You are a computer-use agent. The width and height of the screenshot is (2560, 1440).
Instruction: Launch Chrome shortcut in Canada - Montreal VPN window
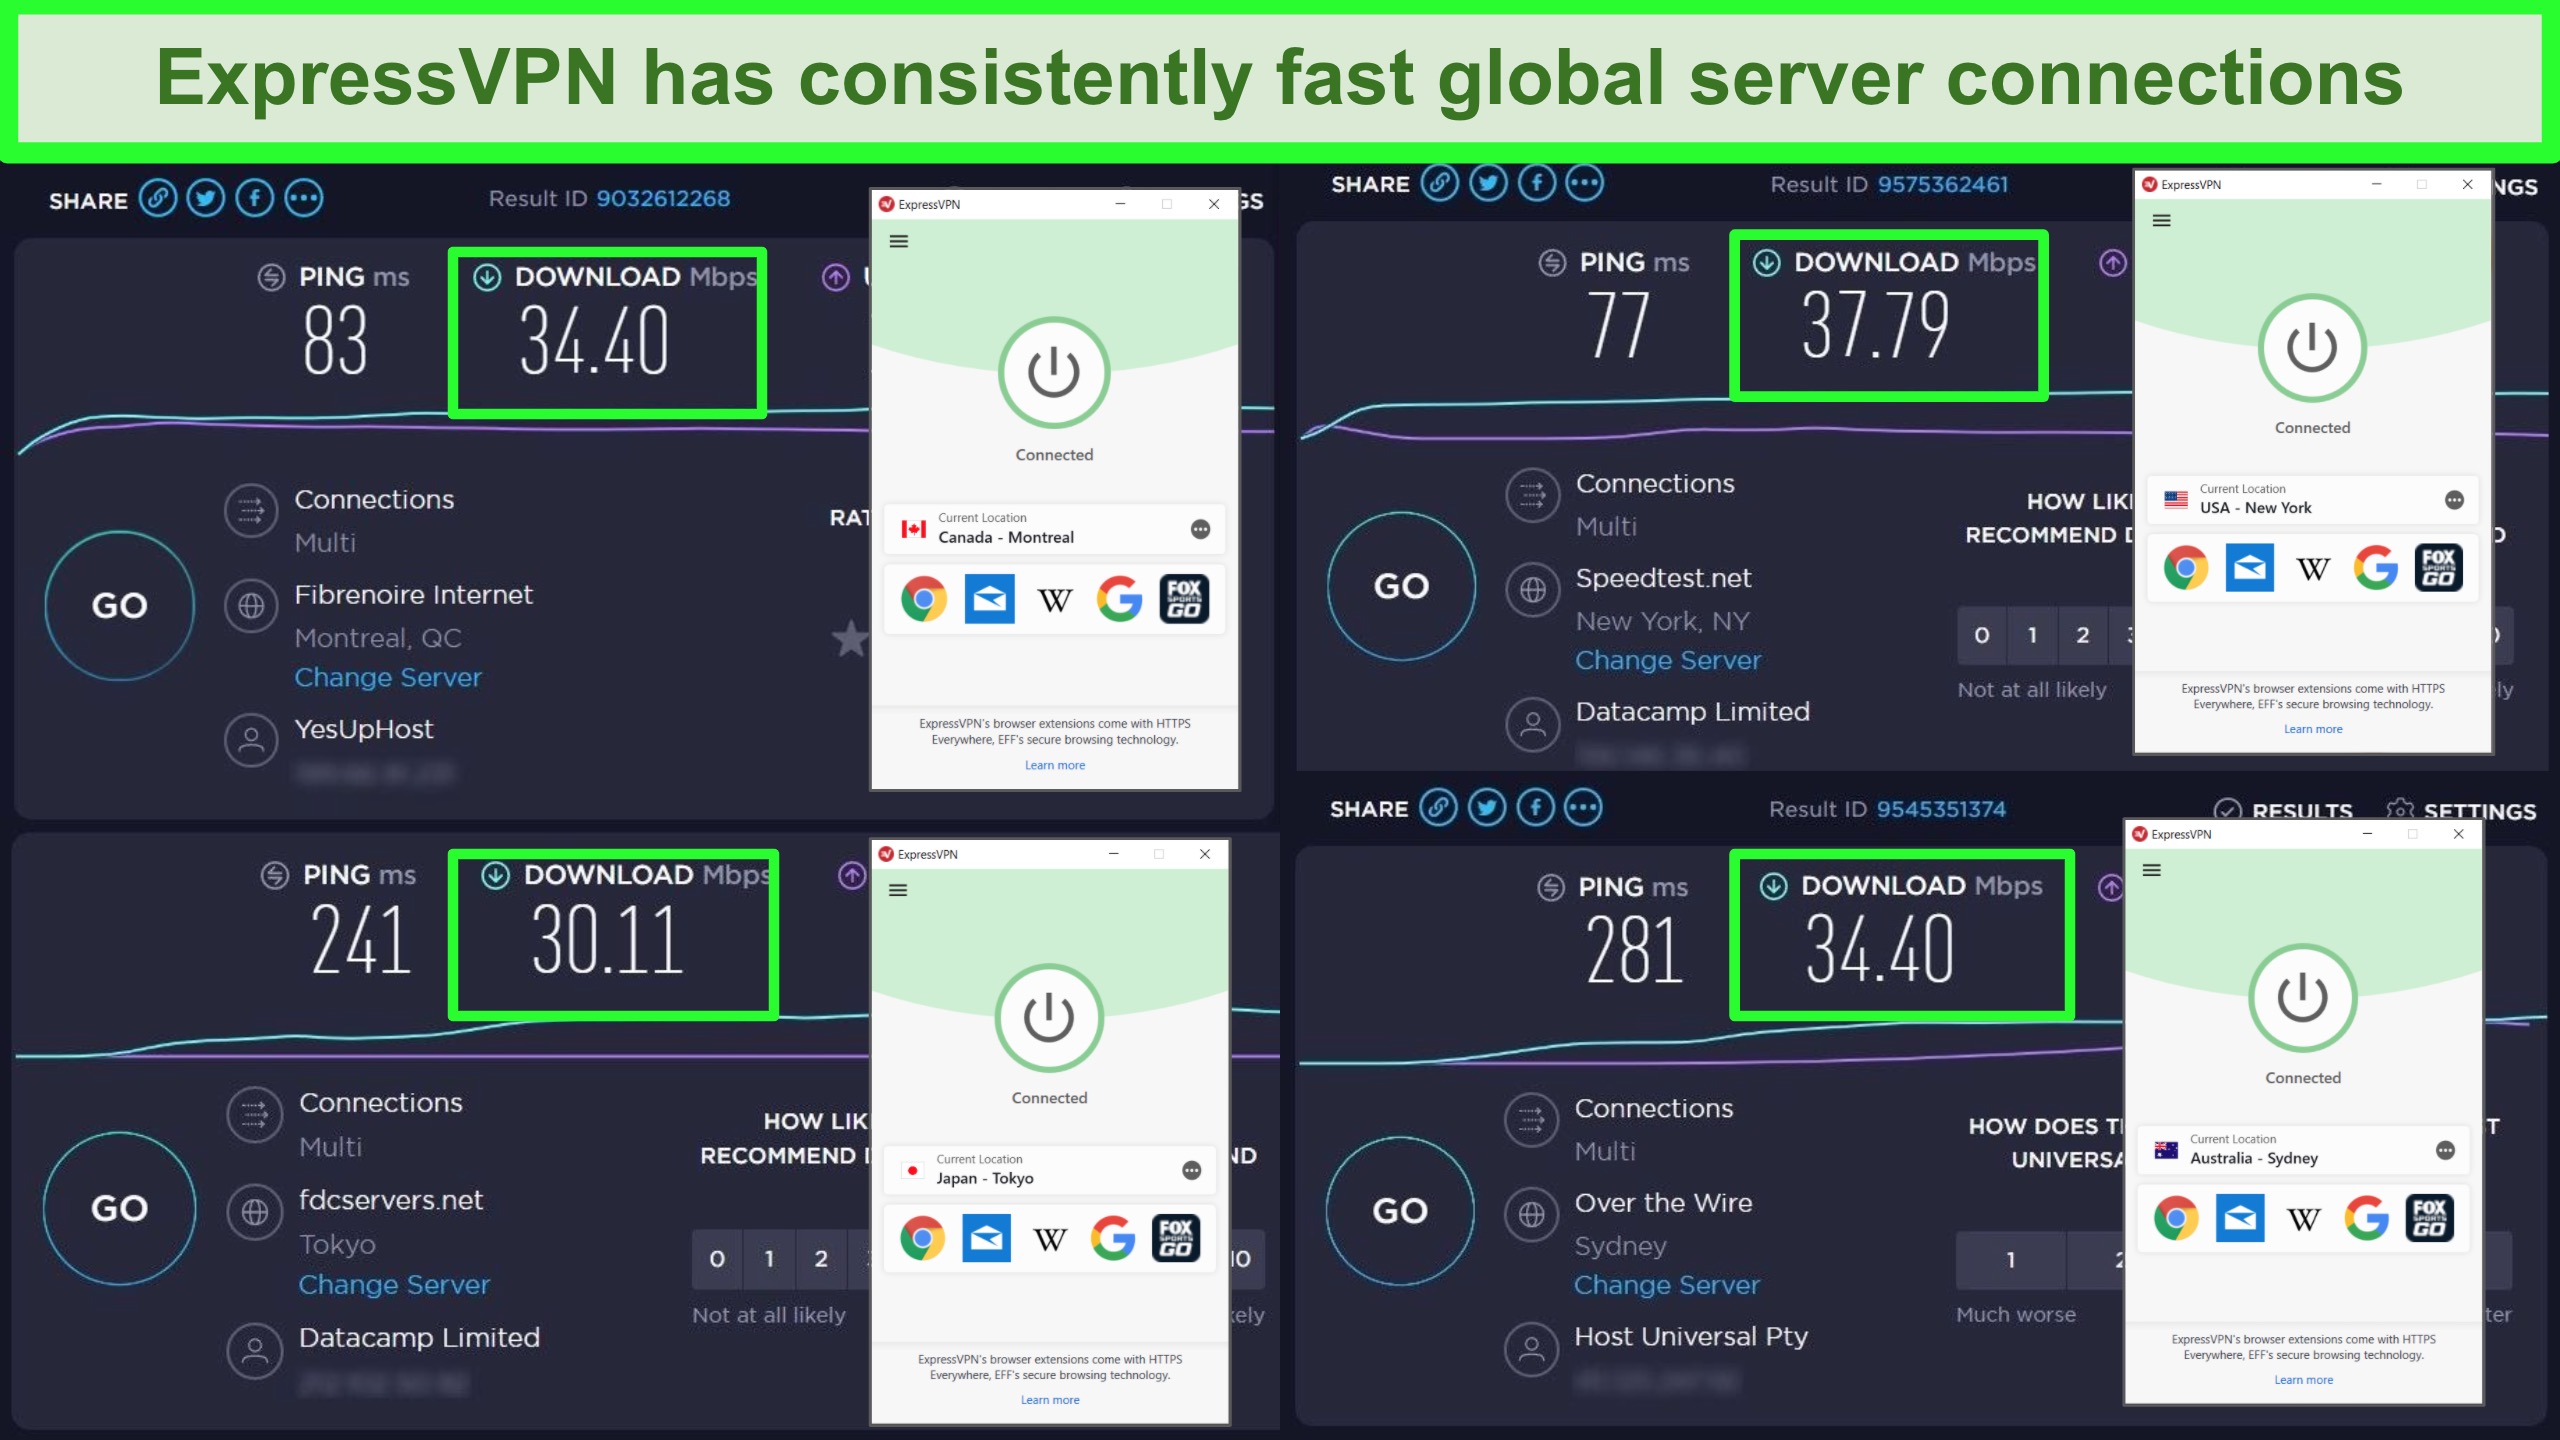coord(924,598)
